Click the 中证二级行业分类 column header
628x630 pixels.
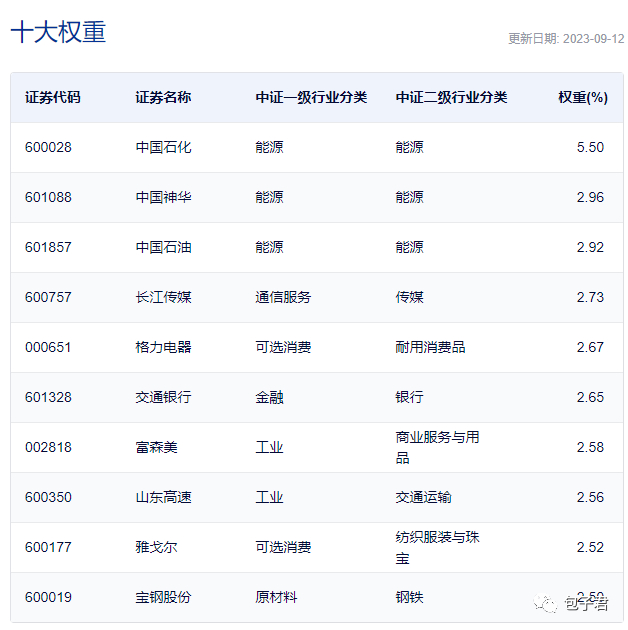coord(451,98)
